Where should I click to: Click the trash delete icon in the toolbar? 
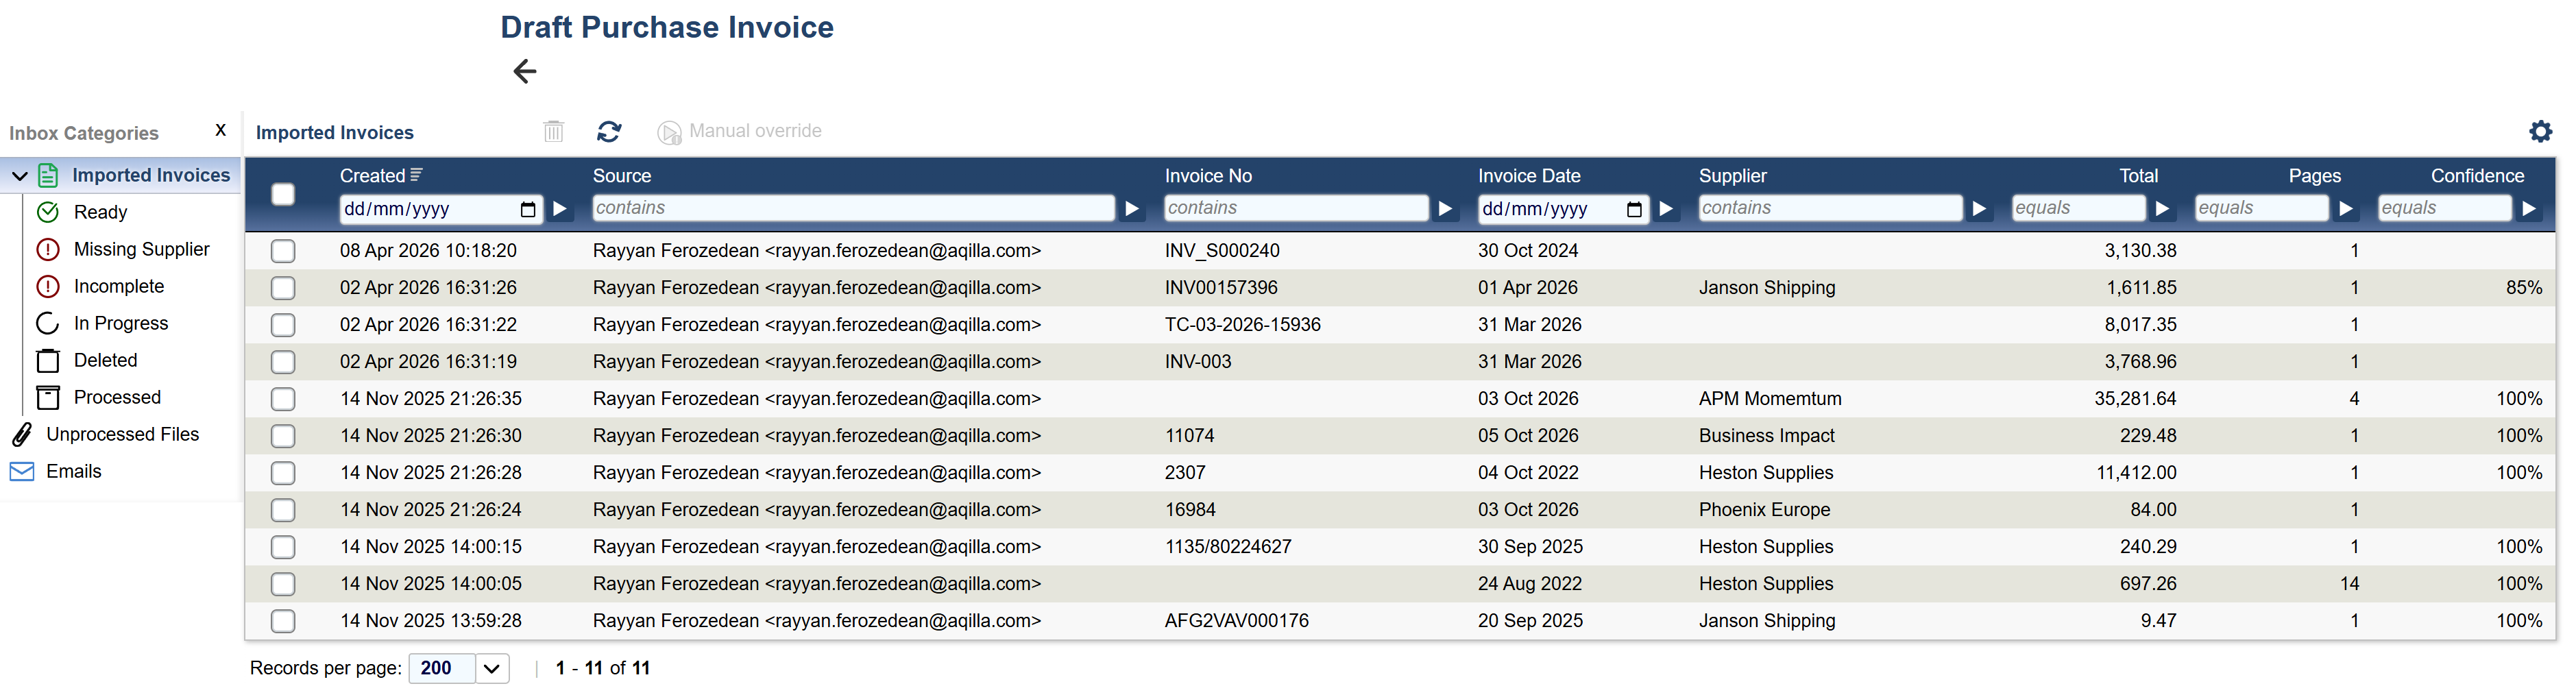[554, 131]
